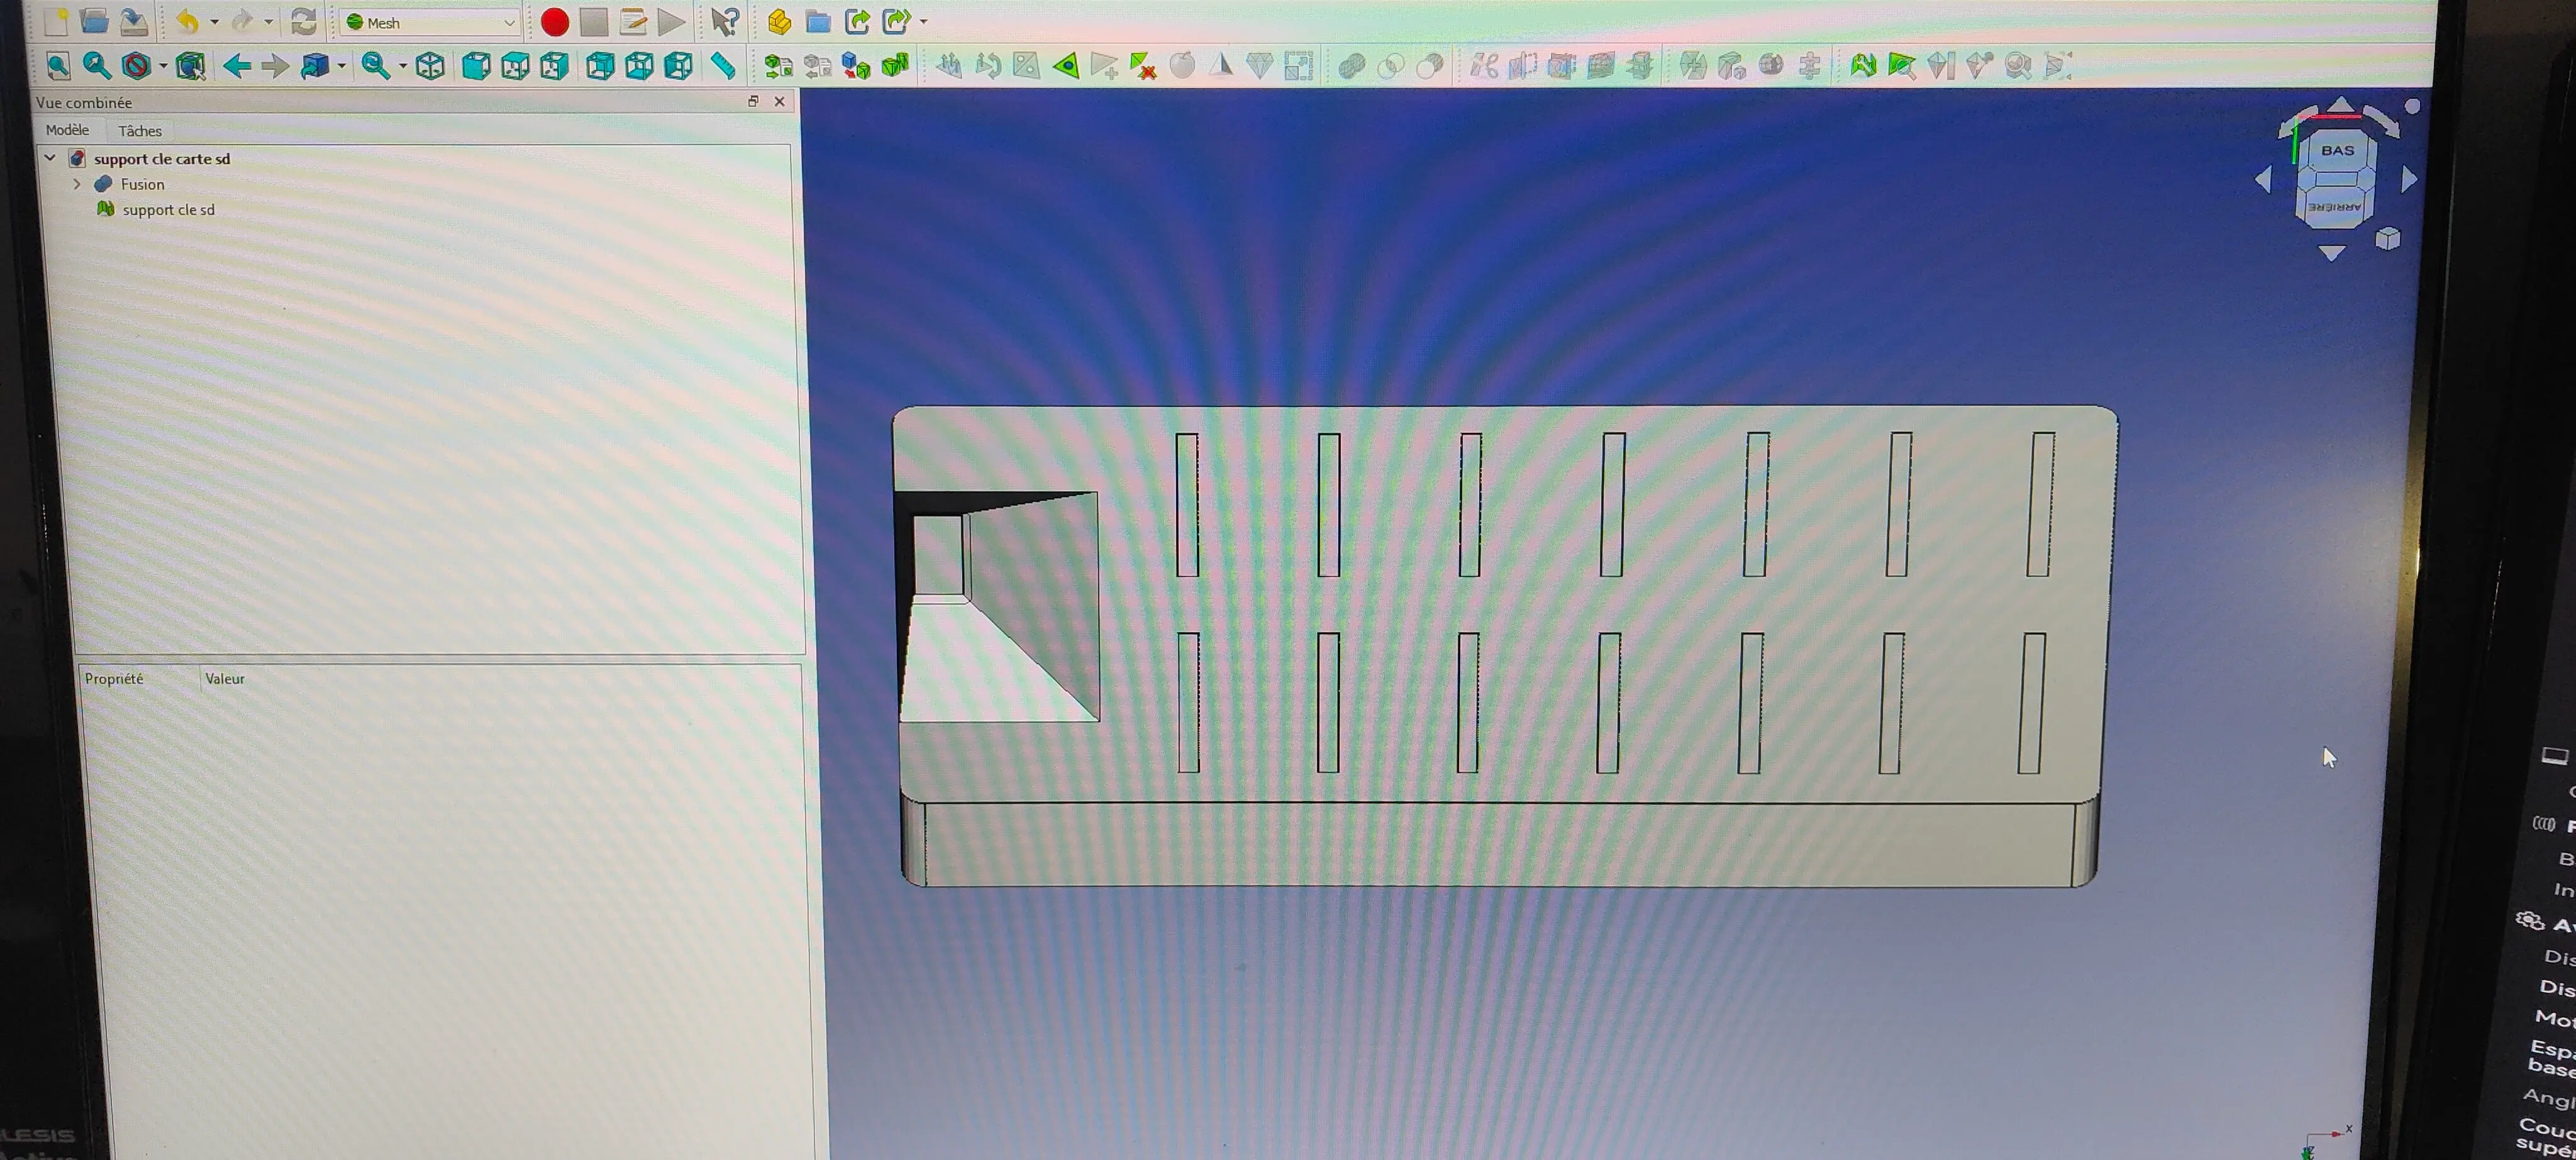Click the refresh recompute icon
The width and height of the screenshot is (2576, 1160).
click(x=303, y=22)
